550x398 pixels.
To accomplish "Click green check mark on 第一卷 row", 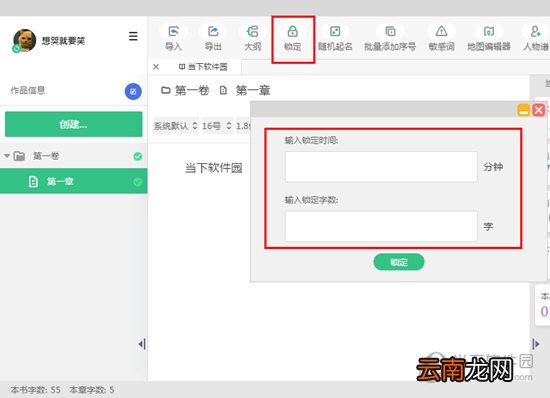I will click(x=138, y=156).
